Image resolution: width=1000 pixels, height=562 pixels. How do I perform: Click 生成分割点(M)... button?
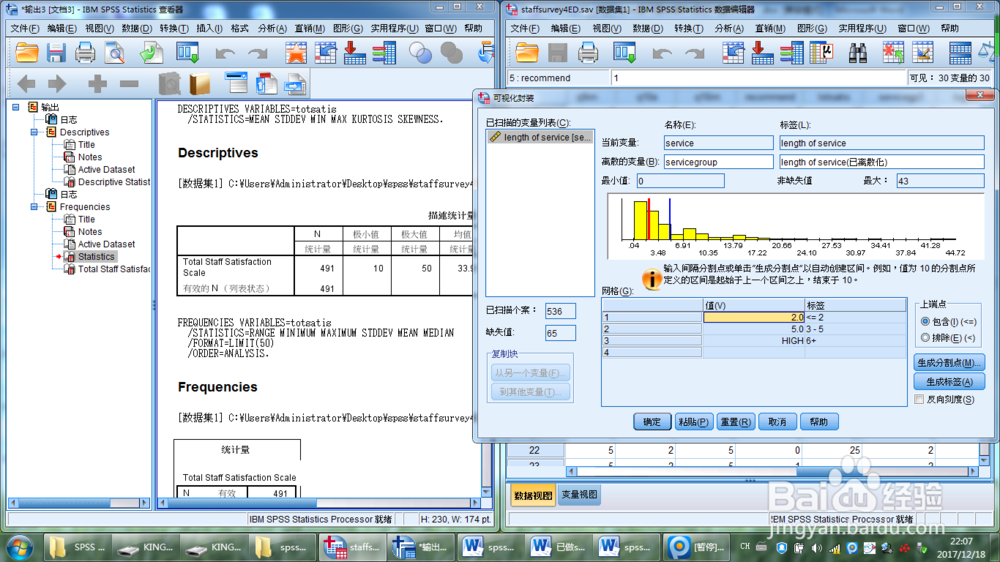tap(949, 363)
